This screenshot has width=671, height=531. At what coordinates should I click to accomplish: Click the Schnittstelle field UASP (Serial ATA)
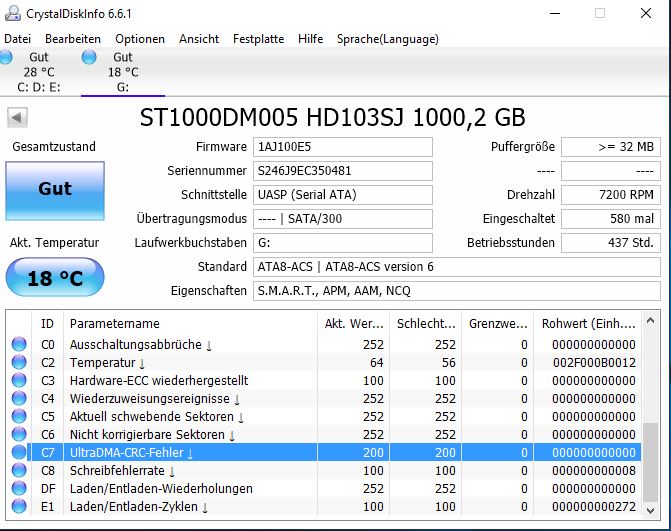coord(343,195)
